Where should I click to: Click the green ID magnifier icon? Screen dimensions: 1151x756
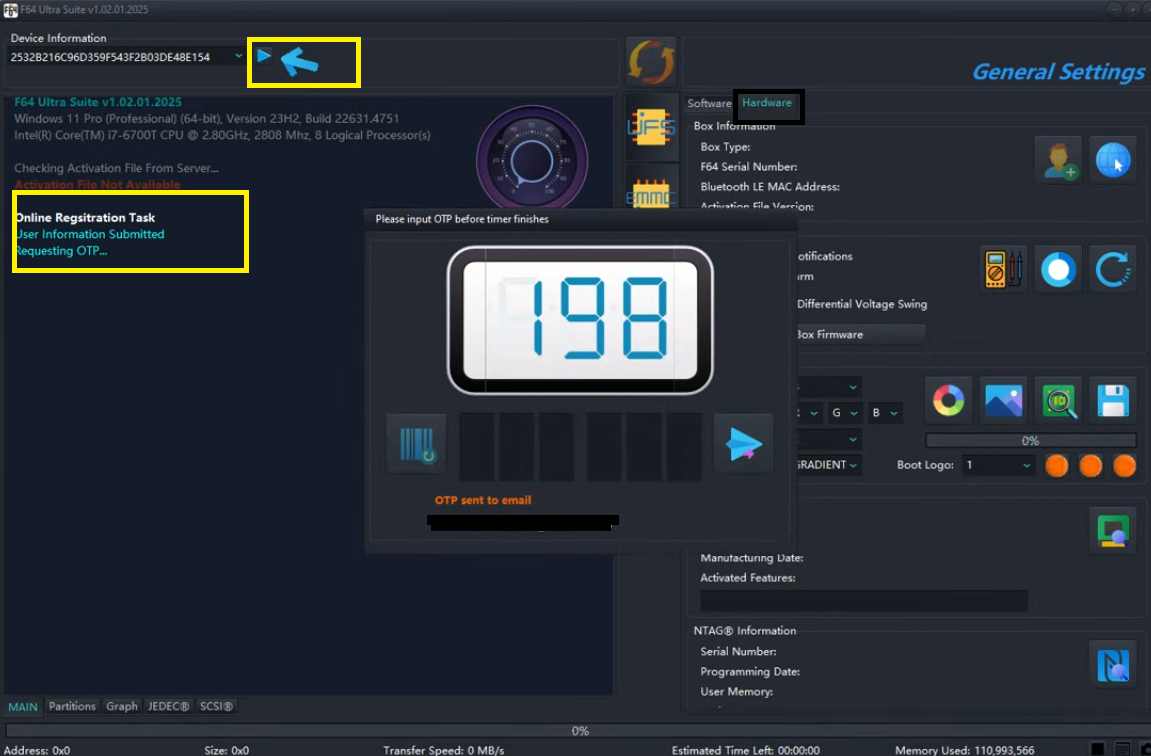(x=1059, y=400)
